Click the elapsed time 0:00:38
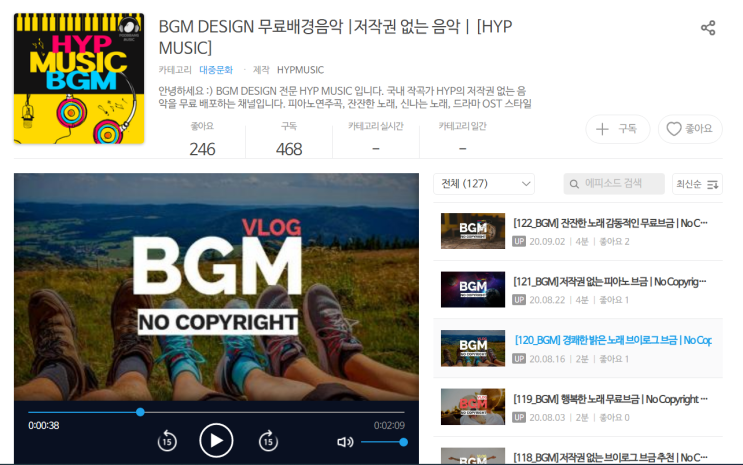 [44, 426]
